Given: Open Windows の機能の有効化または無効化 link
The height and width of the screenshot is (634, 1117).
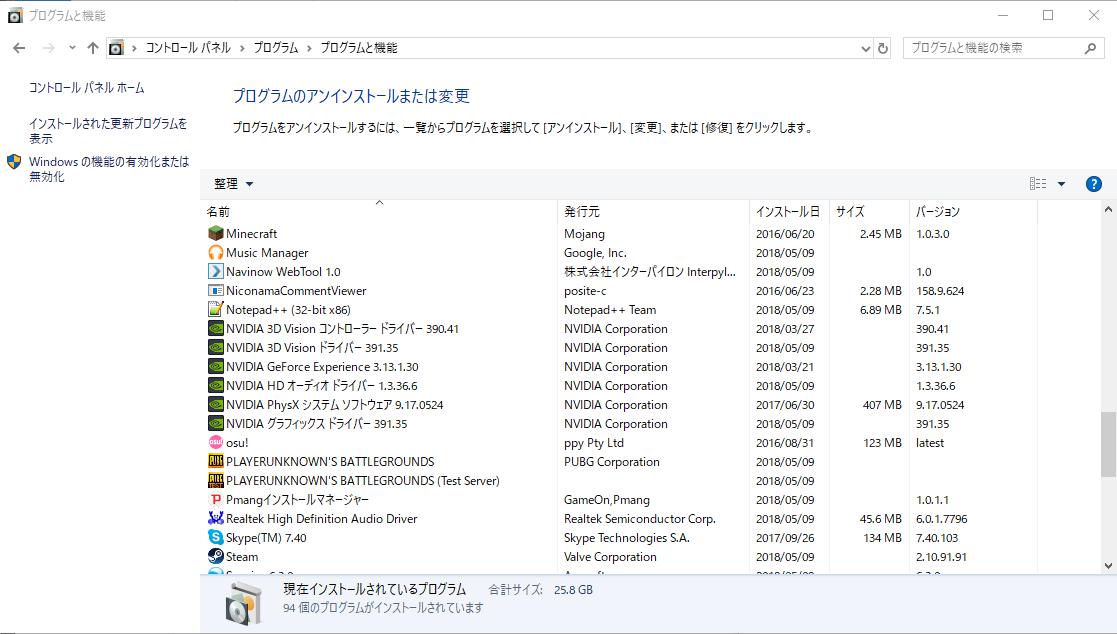Looking at the screenshot, I should tap(108, 169).
